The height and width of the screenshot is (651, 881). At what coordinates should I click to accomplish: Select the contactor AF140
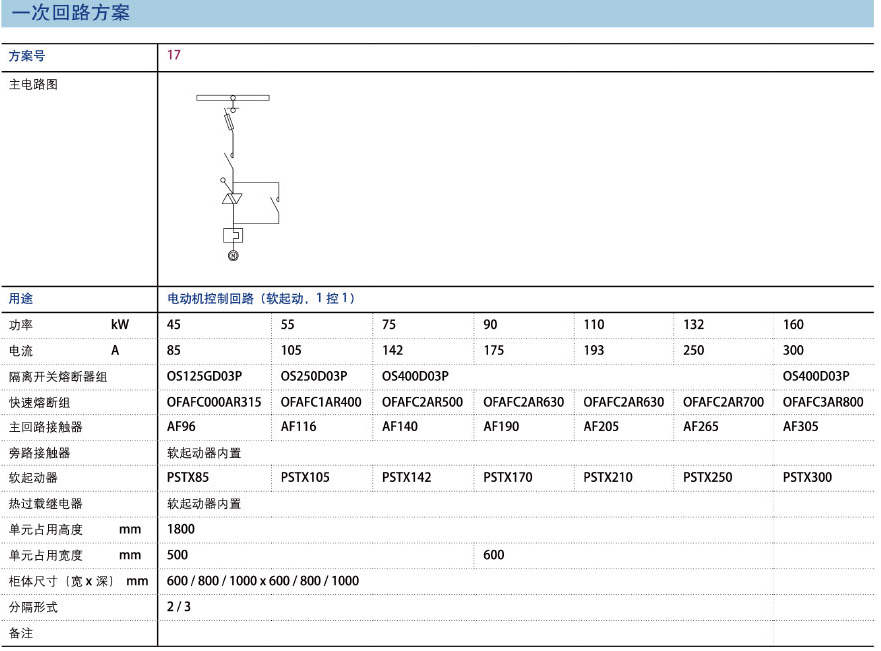400,427
